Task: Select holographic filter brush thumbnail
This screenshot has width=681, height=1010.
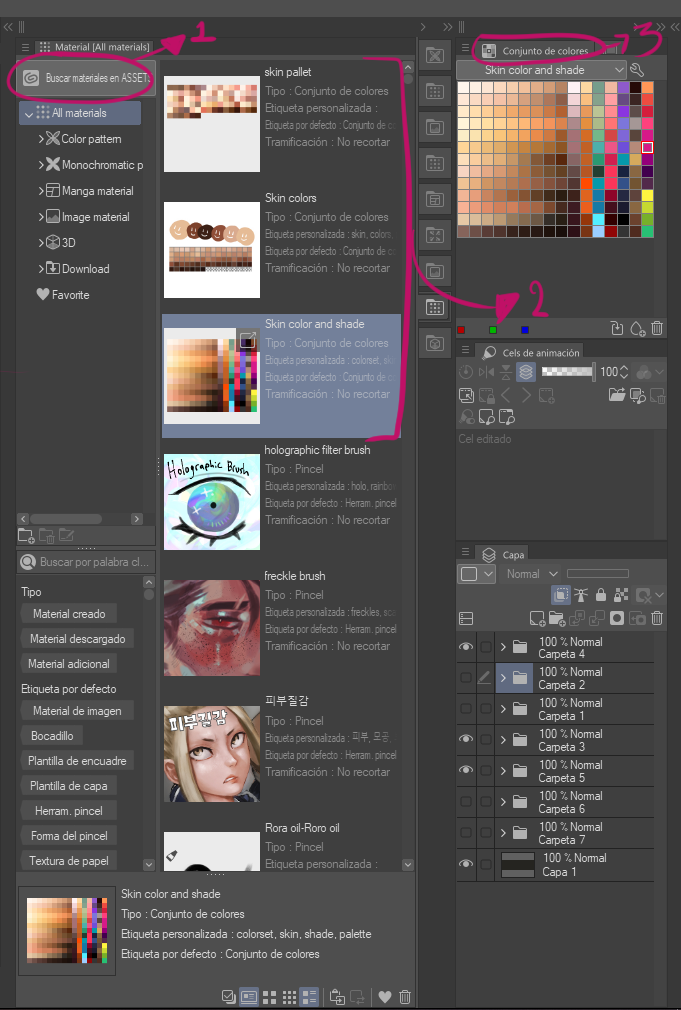Action: click(x=212, y=502)
